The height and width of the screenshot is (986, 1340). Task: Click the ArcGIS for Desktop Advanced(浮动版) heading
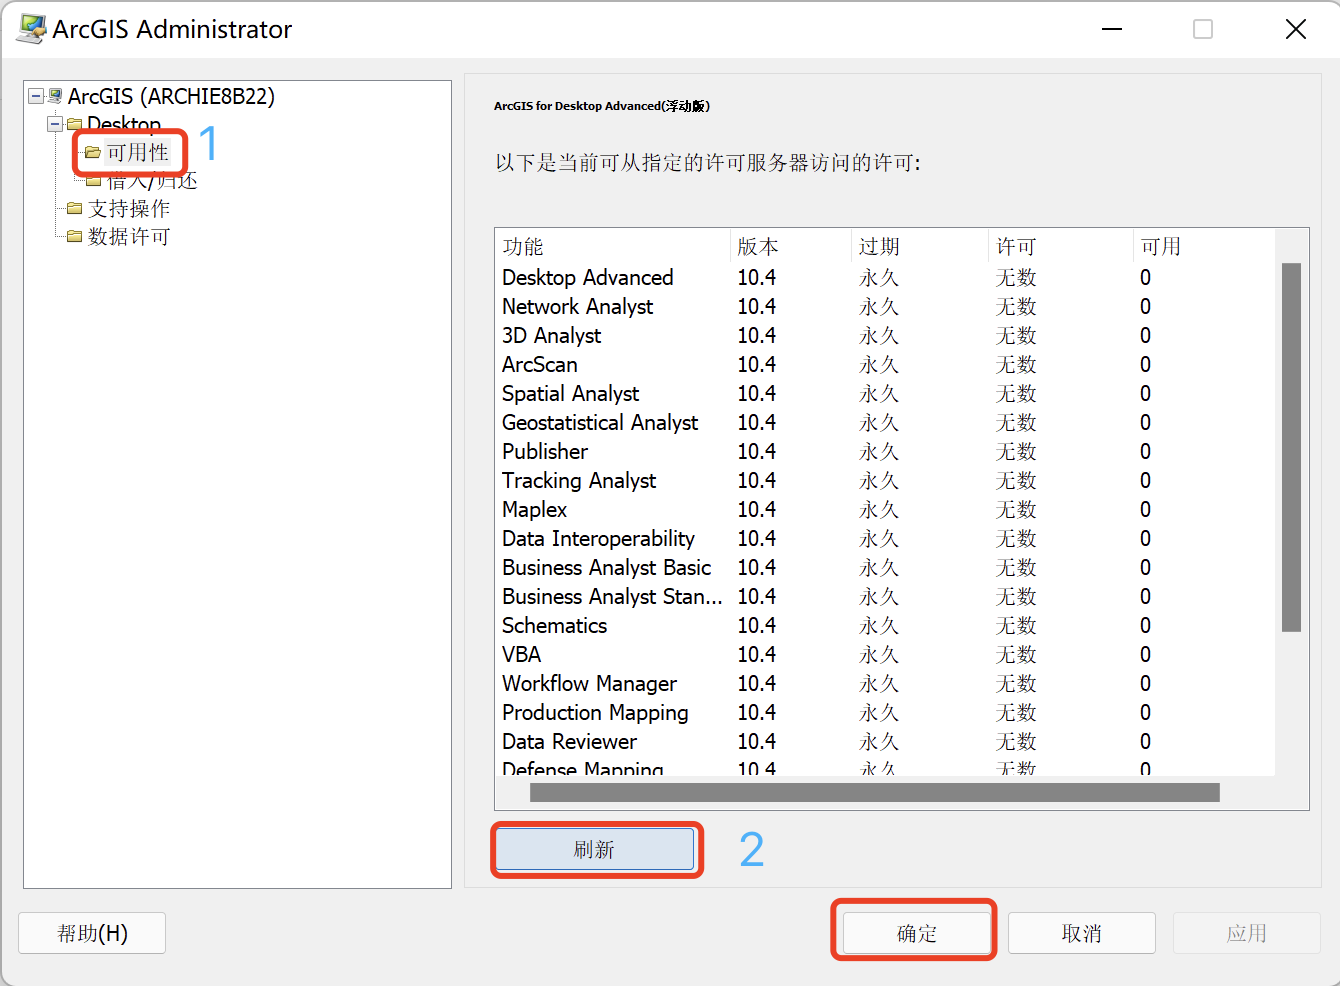(x=602, y=105)
